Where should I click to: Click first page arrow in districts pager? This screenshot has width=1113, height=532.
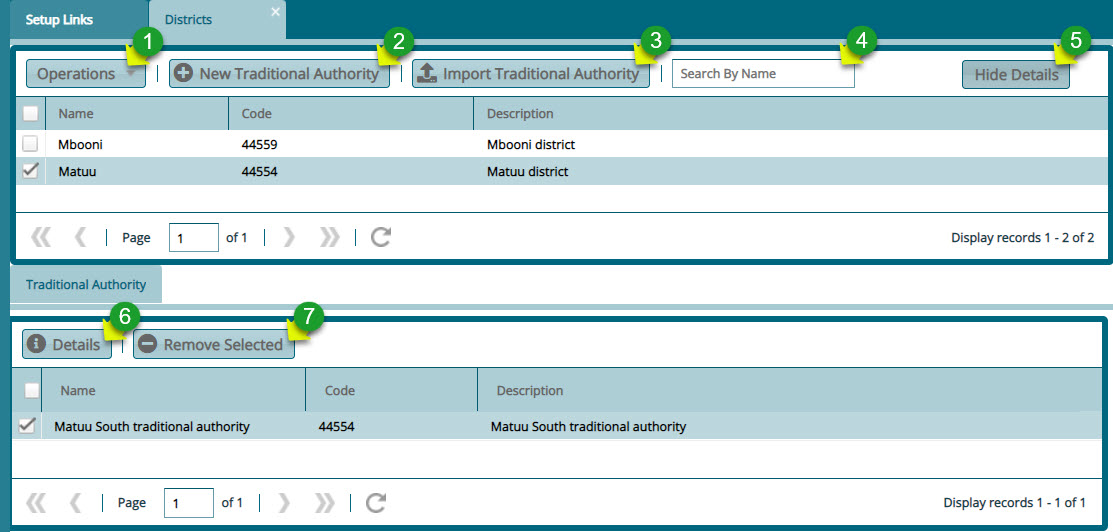tap(40, 238)
